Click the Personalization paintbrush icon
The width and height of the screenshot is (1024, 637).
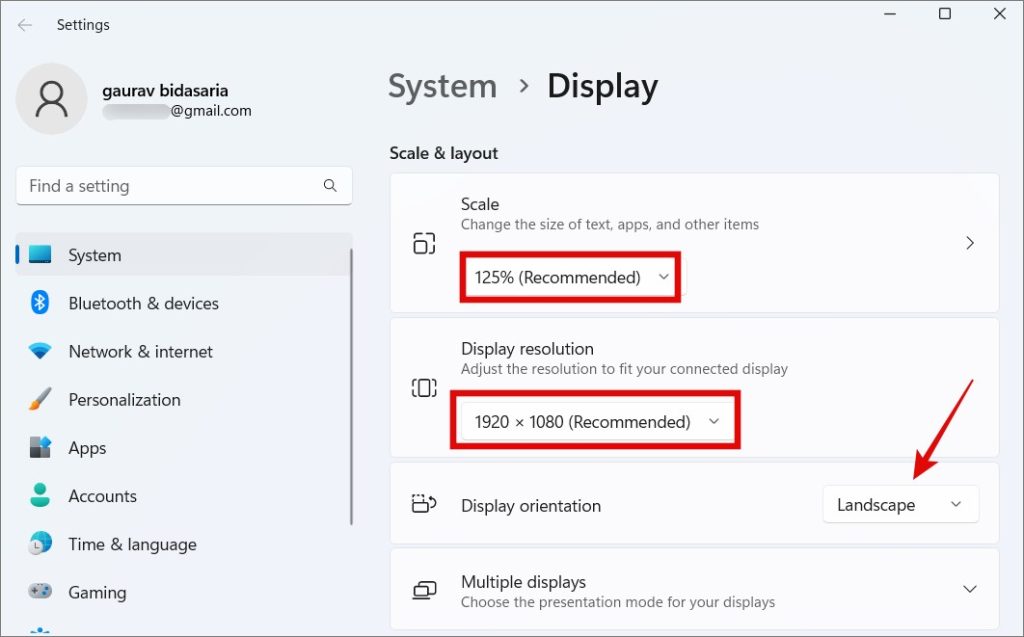pos(40,399)
